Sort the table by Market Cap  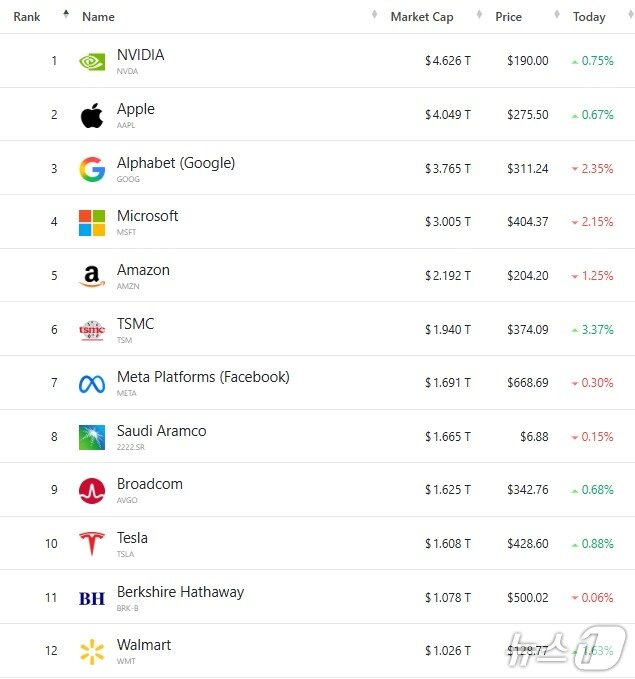[x=421, y=17]
